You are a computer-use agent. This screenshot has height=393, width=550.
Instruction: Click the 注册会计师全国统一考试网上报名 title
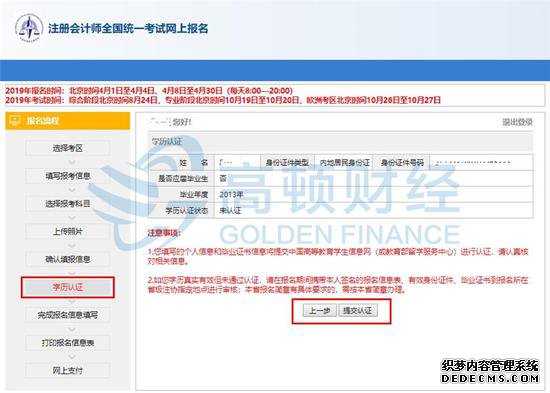[128, 28]
